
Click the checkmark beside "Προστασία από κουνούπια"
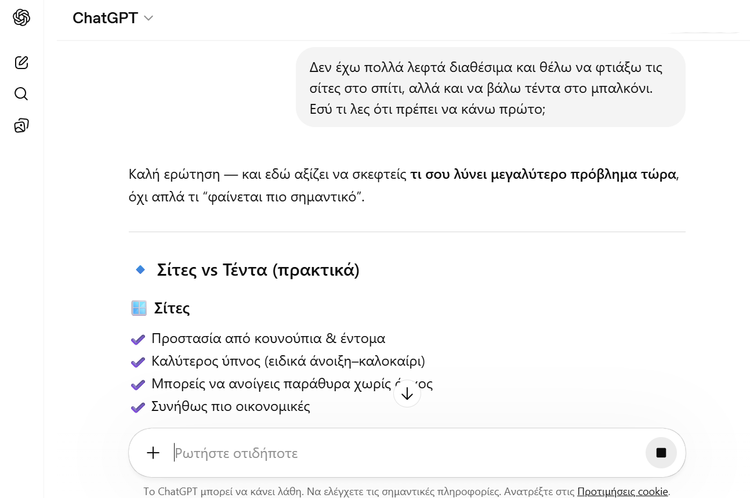(138, 339)
